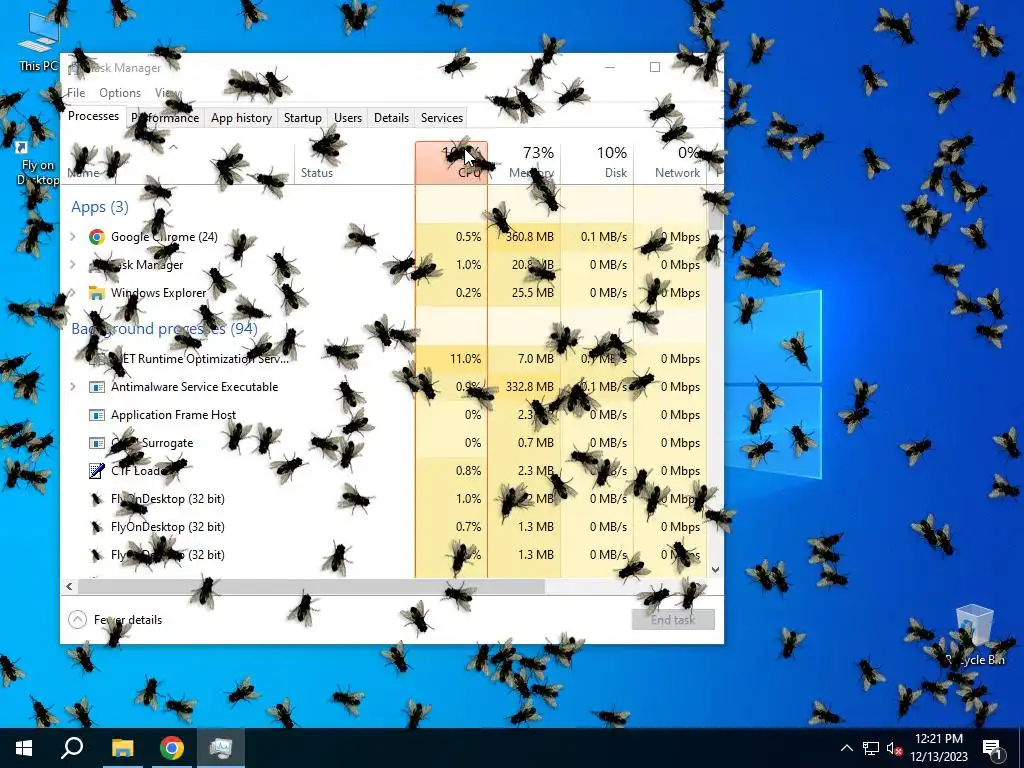This screenshot has width=1024, height=768.
Task: Expand the Google Chrome process group
Action: tap(72, 237)
